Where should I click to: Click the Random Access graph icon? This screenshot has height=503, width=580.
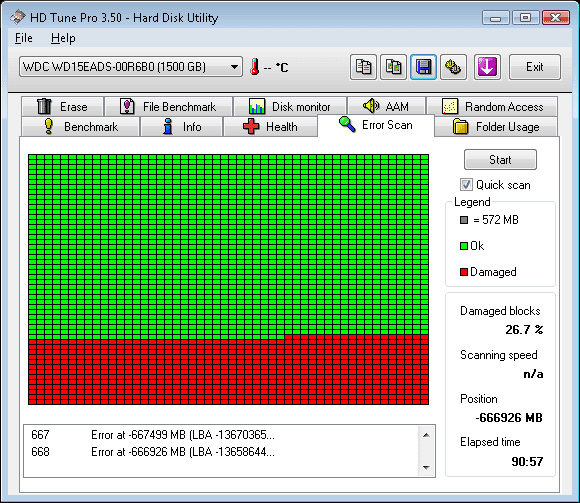pyautogui.click(x=450, y=107)
